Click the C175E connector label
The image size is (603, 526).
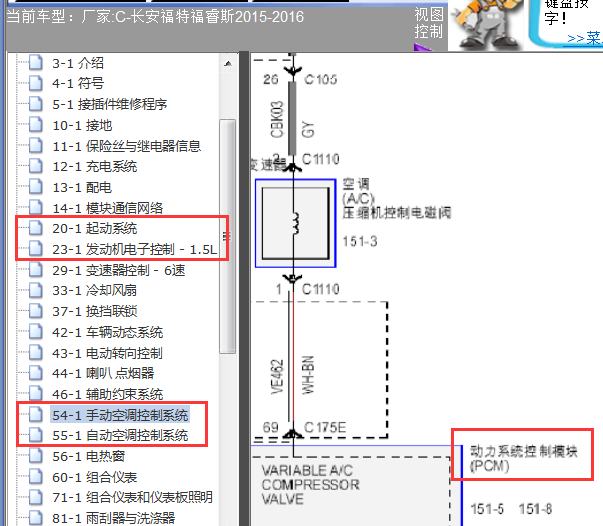325,428
